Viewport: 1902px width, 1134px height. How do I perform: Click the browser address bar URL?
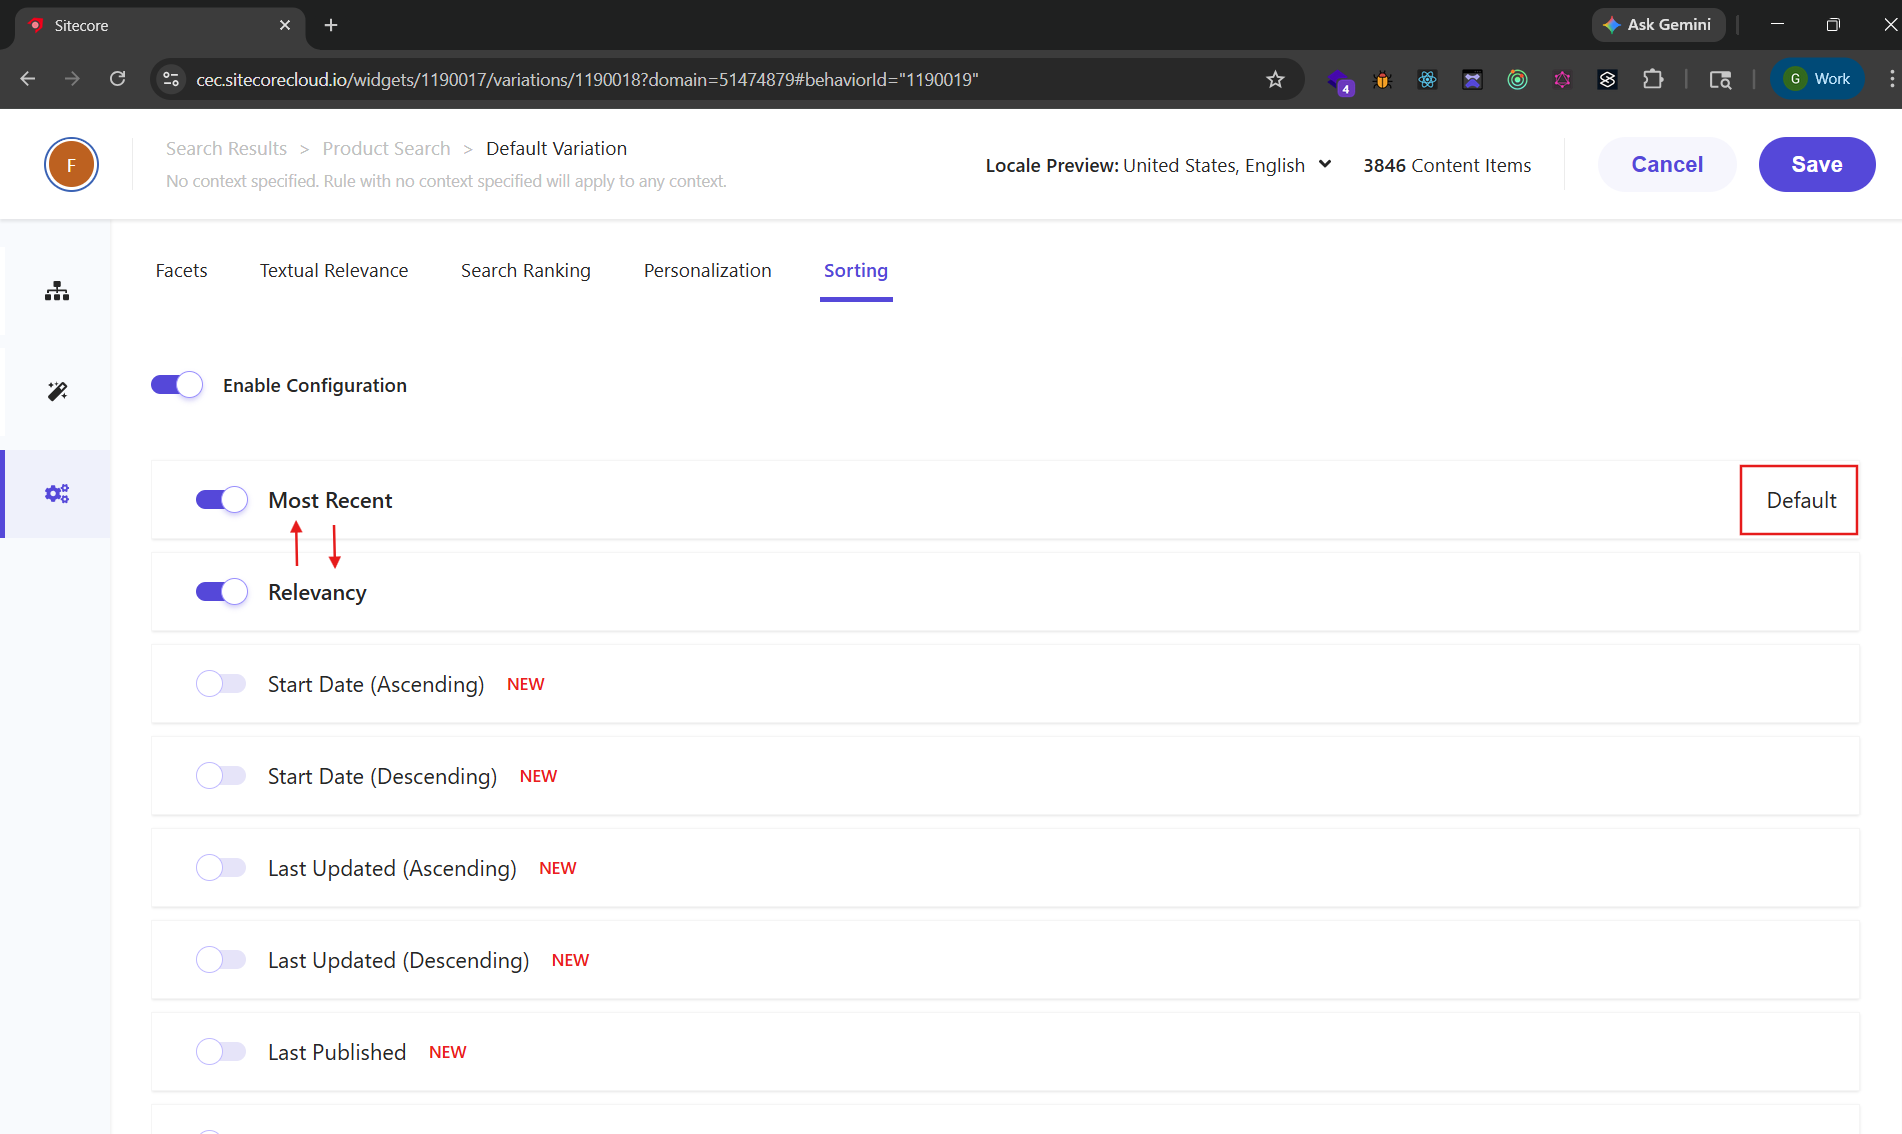pyautogui.click(x=587, y=79)
